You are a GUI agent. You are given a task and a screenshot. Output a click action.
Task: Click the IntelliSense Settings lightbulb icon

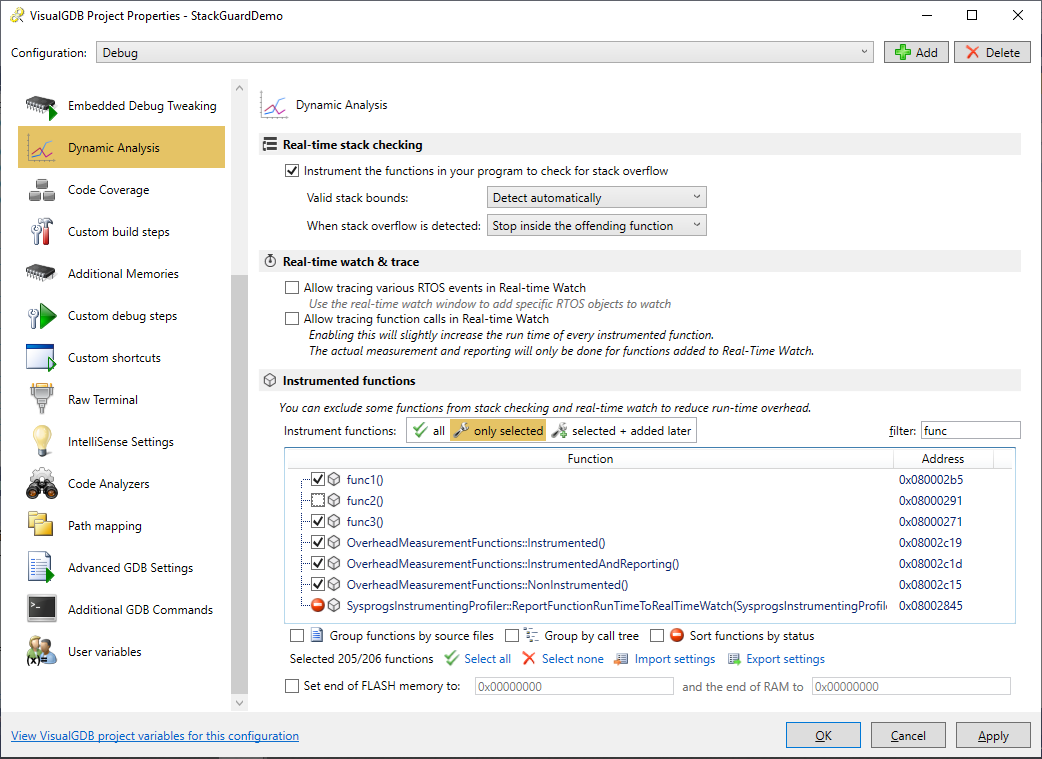click(41, 442)
